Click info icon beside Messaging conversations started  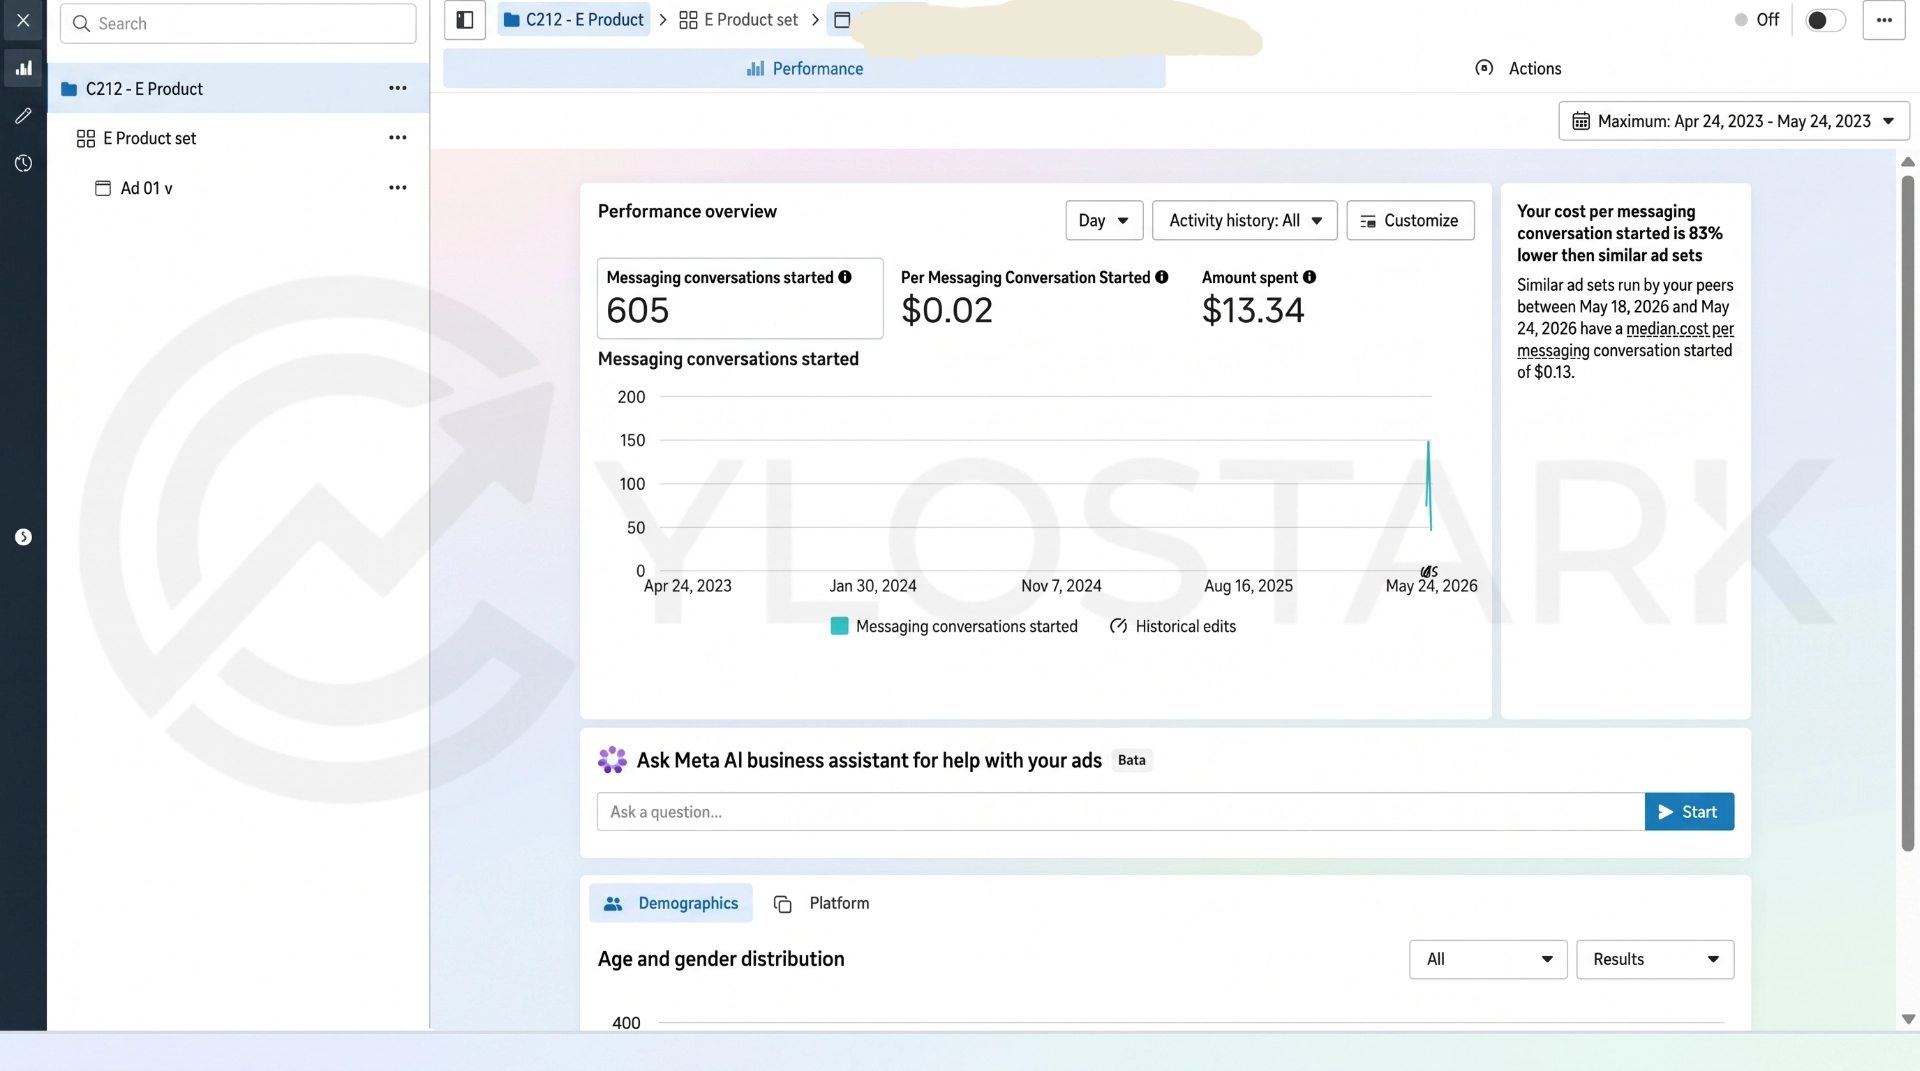click(845, 277)
